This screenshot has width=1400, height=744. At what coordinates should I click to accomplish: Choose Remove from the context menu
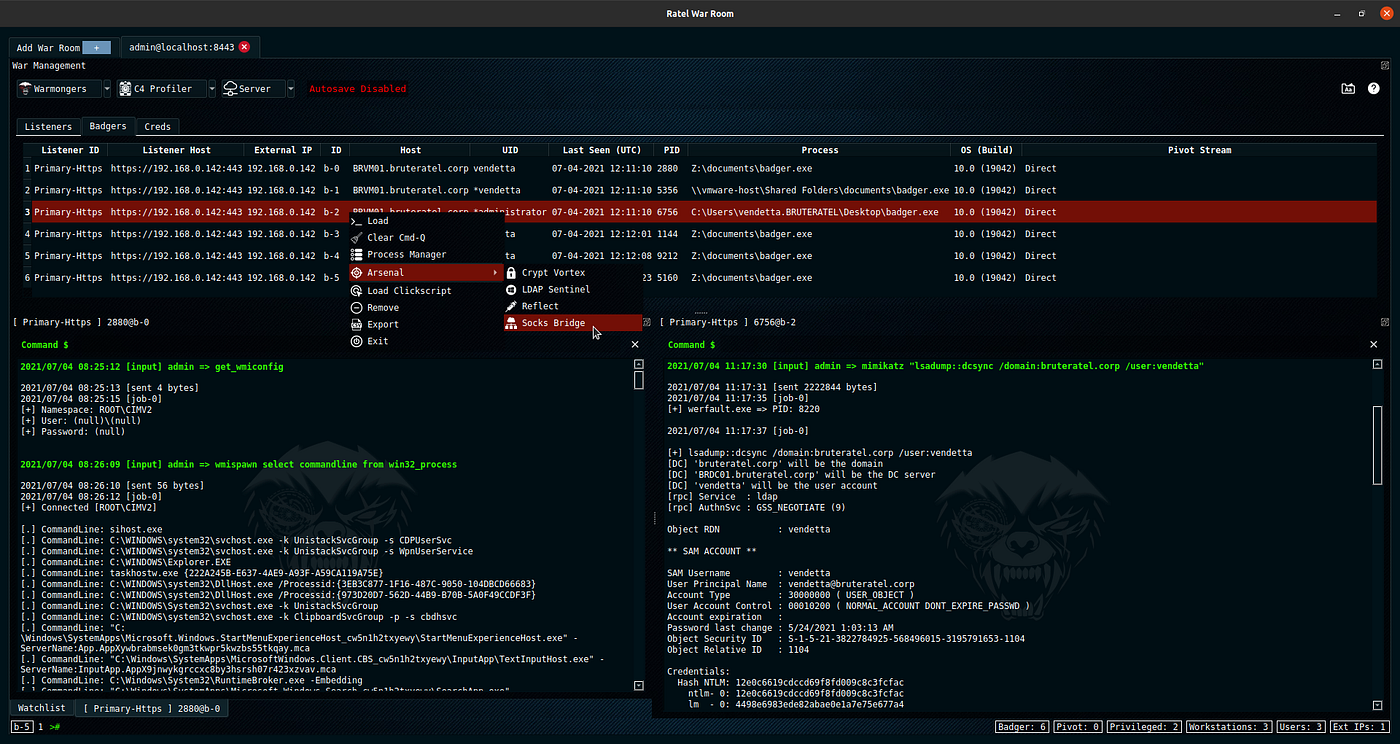click(x=383, y=308)
